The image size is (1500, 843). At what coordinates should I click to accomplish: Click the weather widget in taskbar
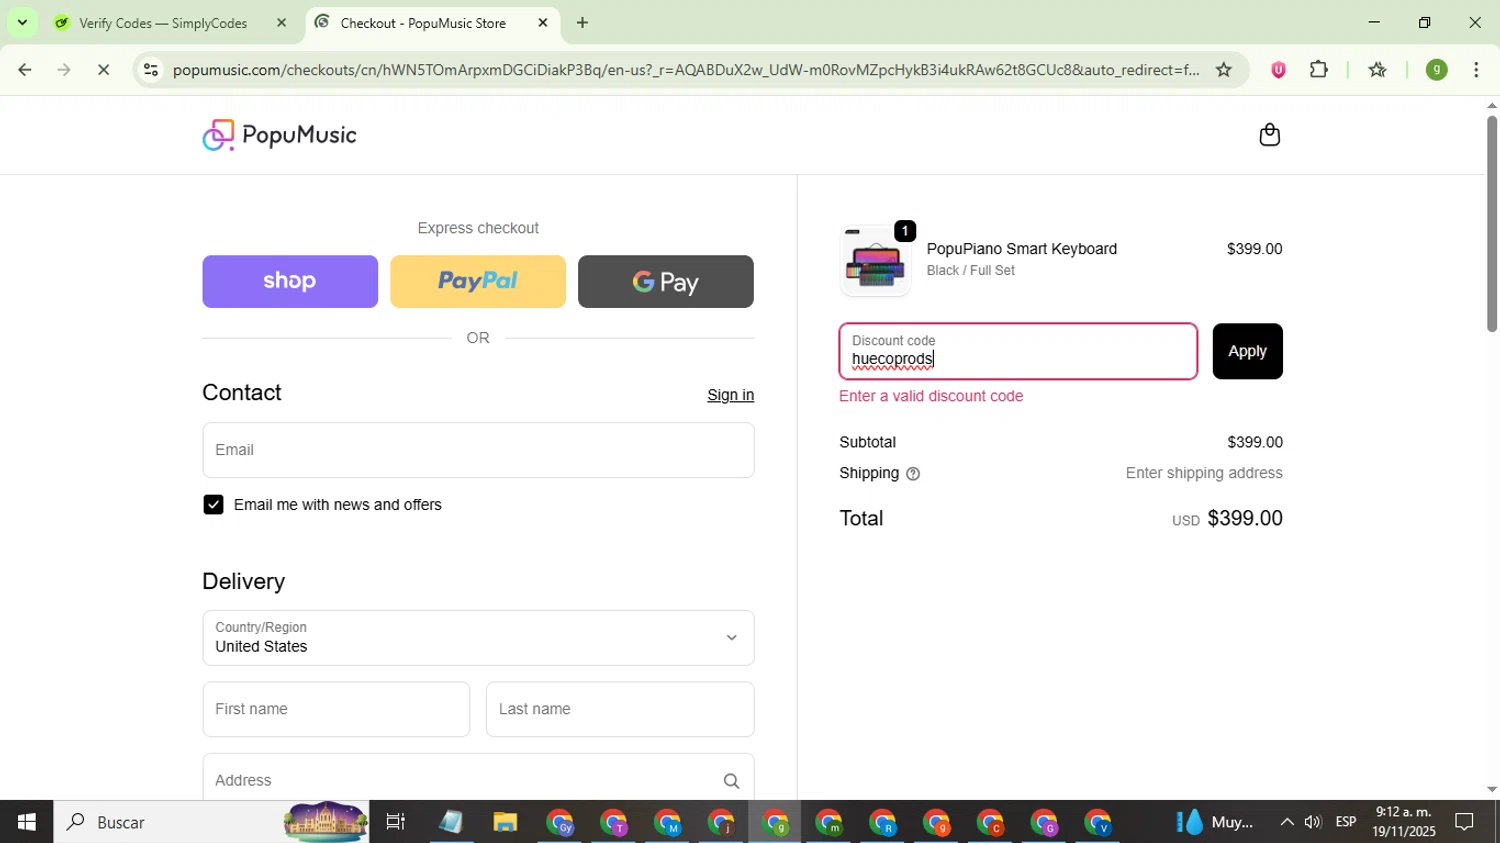pos(1215,822)
